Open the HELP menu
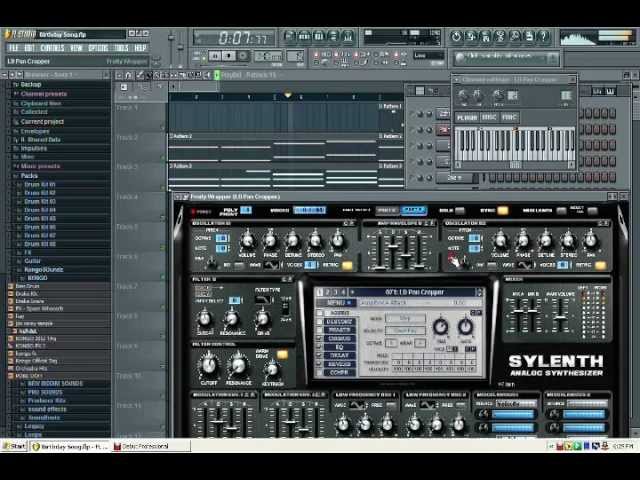 [x=140, y=48]
